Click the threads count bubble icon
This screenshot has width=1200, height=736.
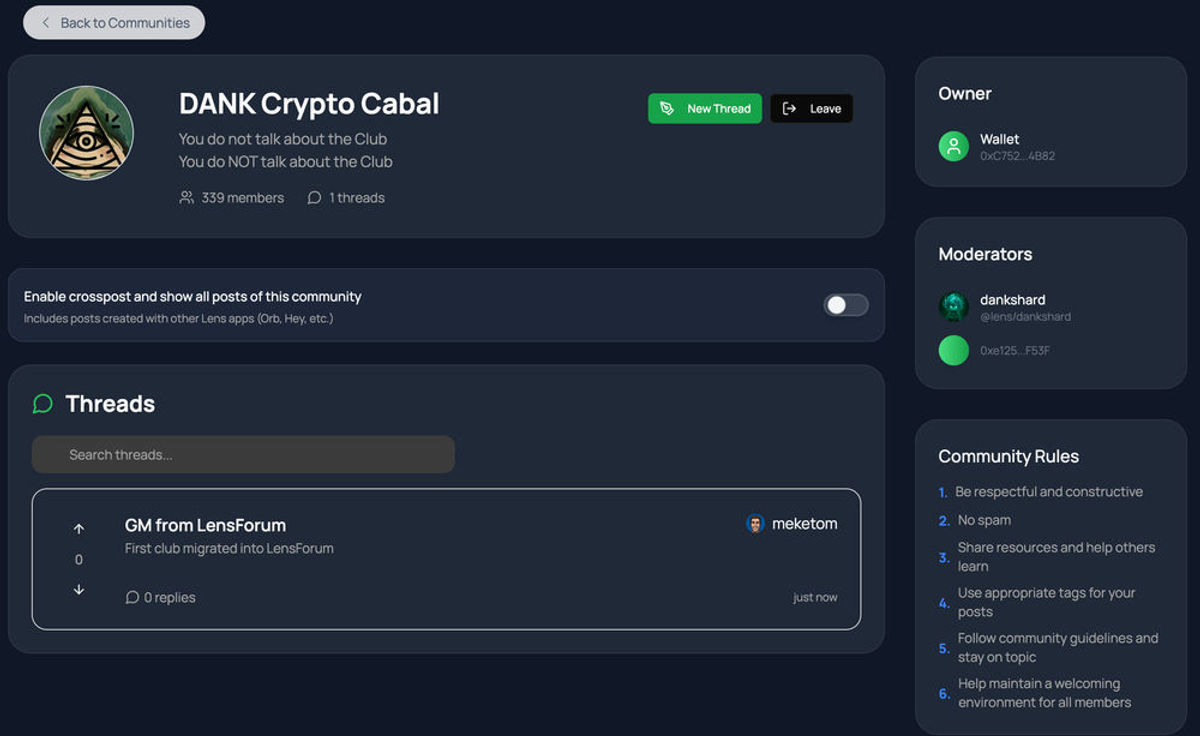tap(314, 198)
